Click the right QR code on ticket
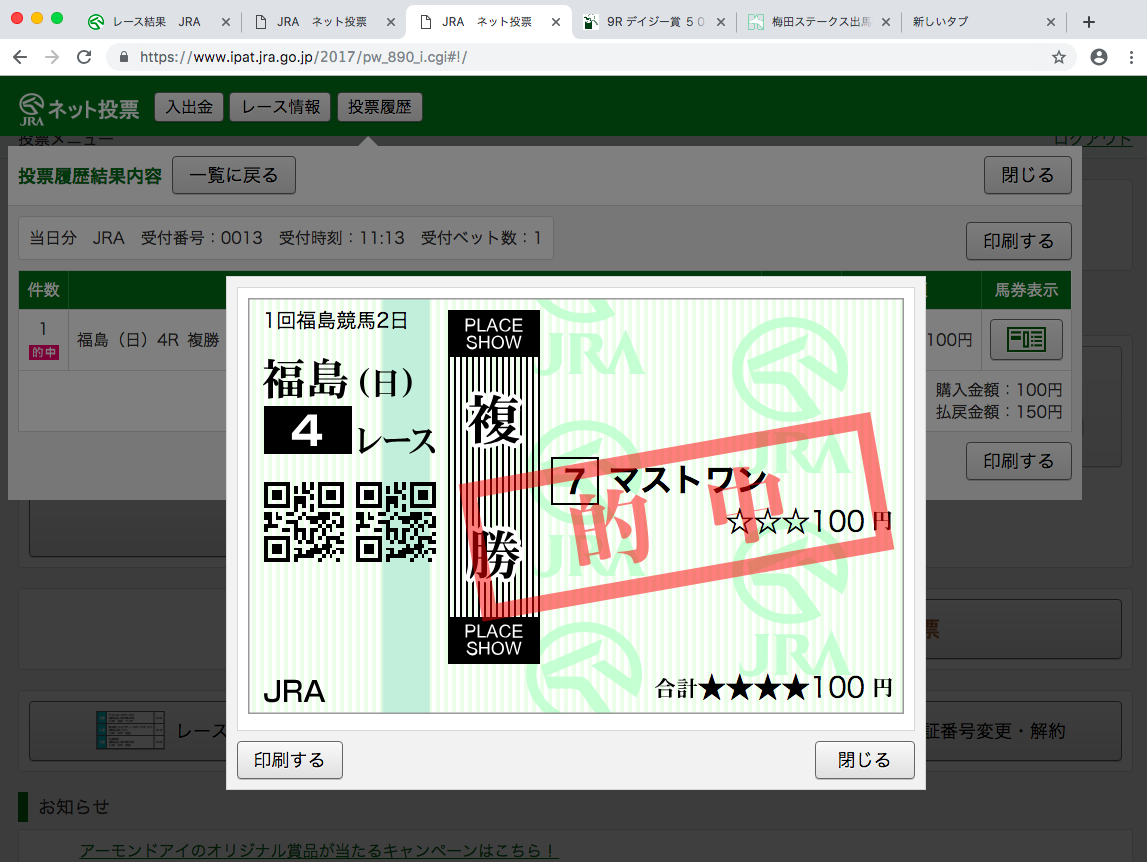The height and width of the screenshot is (862, 1147). coord(396,522)
